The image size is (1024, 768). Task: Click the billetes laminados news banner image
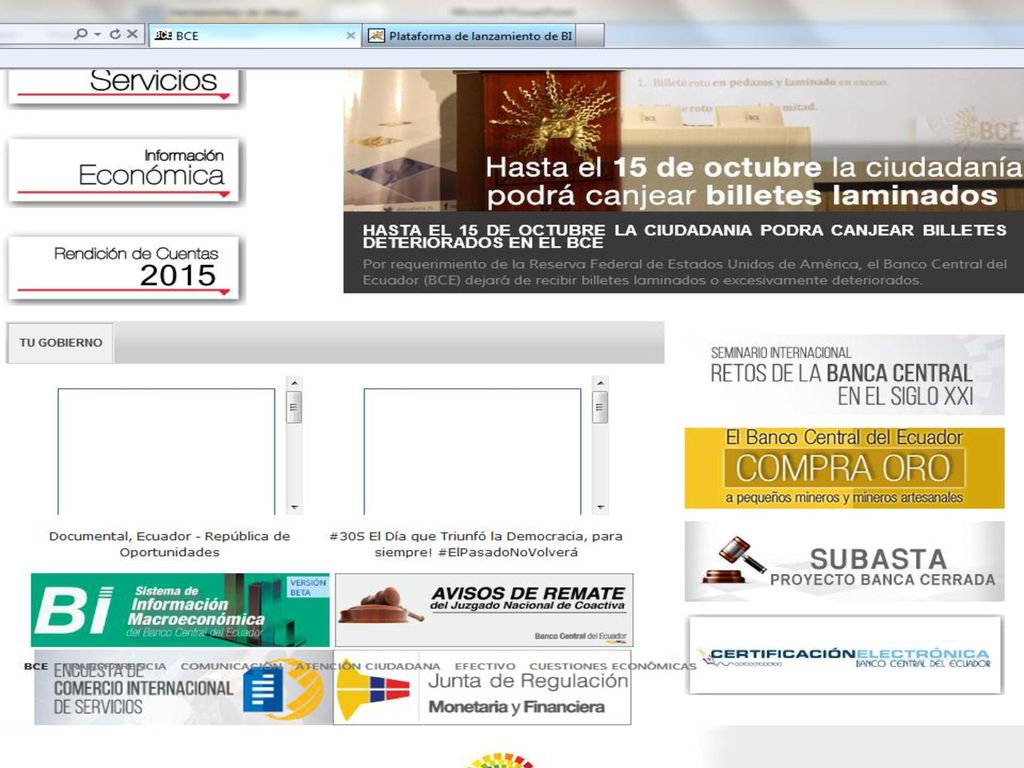click(x=683, y=140)
